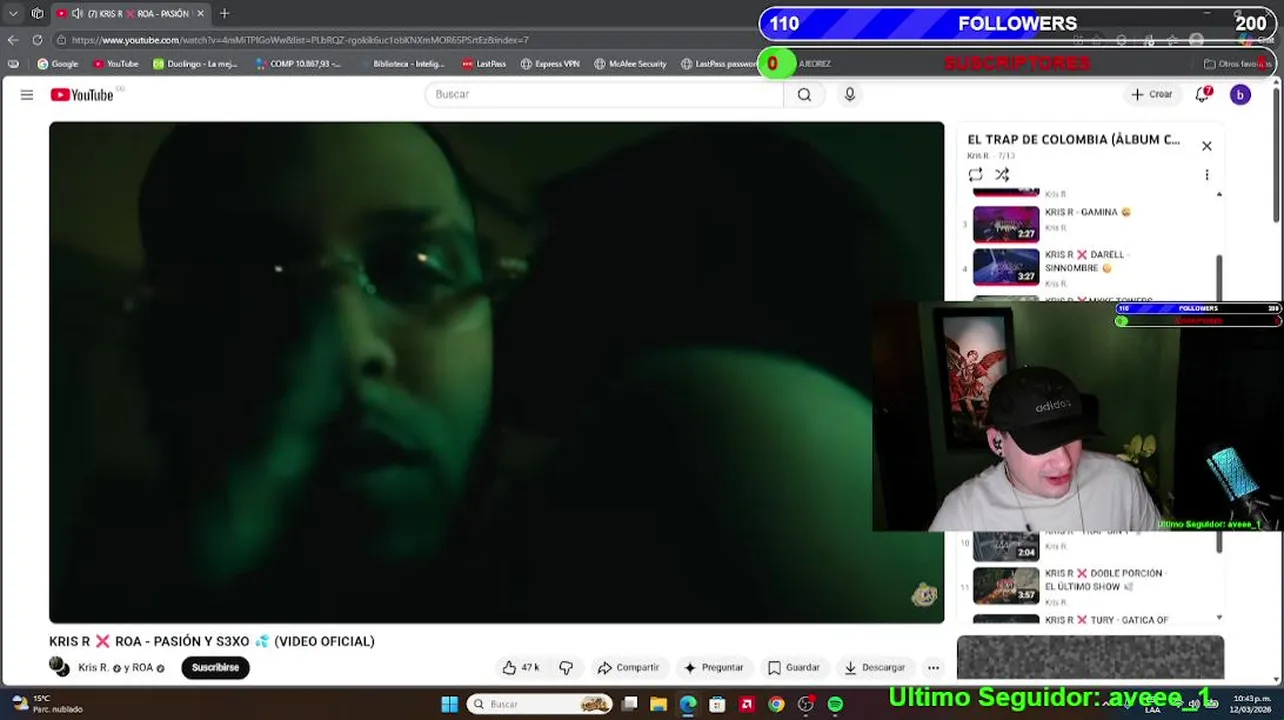Open Task View on the taskbar

click(630, 704)
